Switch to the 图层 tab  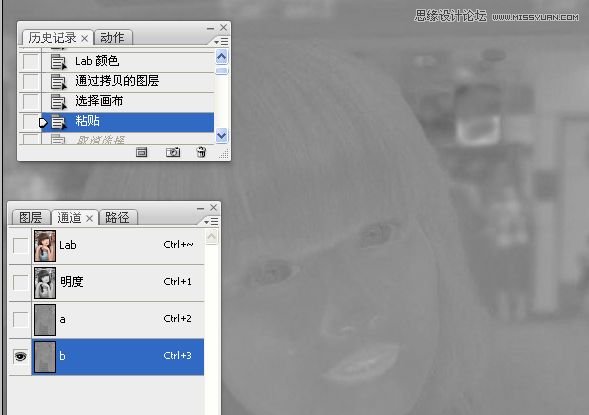click(x=30, y=218)
